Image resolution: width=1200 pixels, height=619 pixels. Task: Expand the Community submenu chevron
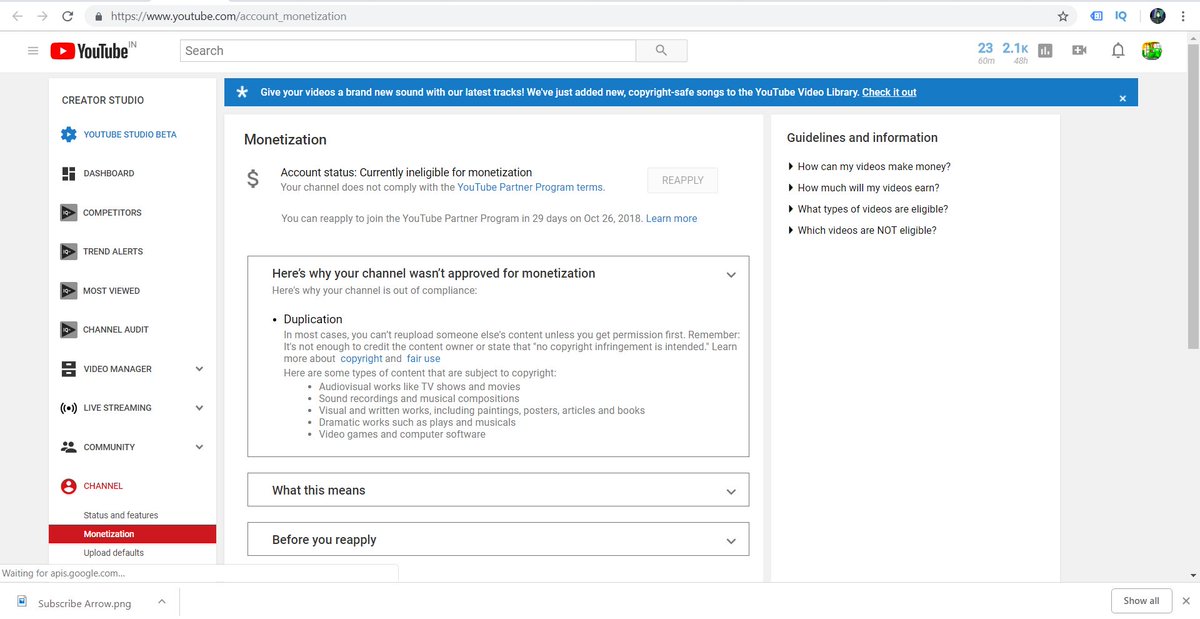pyautogui.click(x=199, y=447)
